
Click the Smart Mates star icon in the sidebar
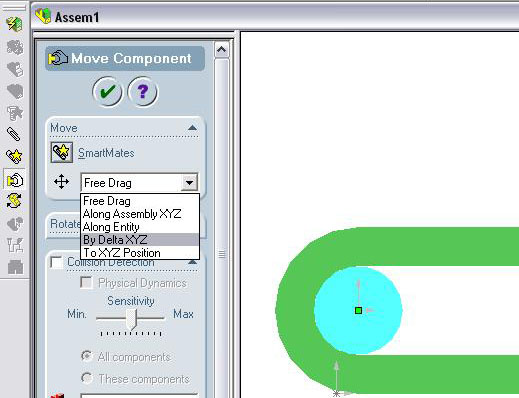coord(14,156)
